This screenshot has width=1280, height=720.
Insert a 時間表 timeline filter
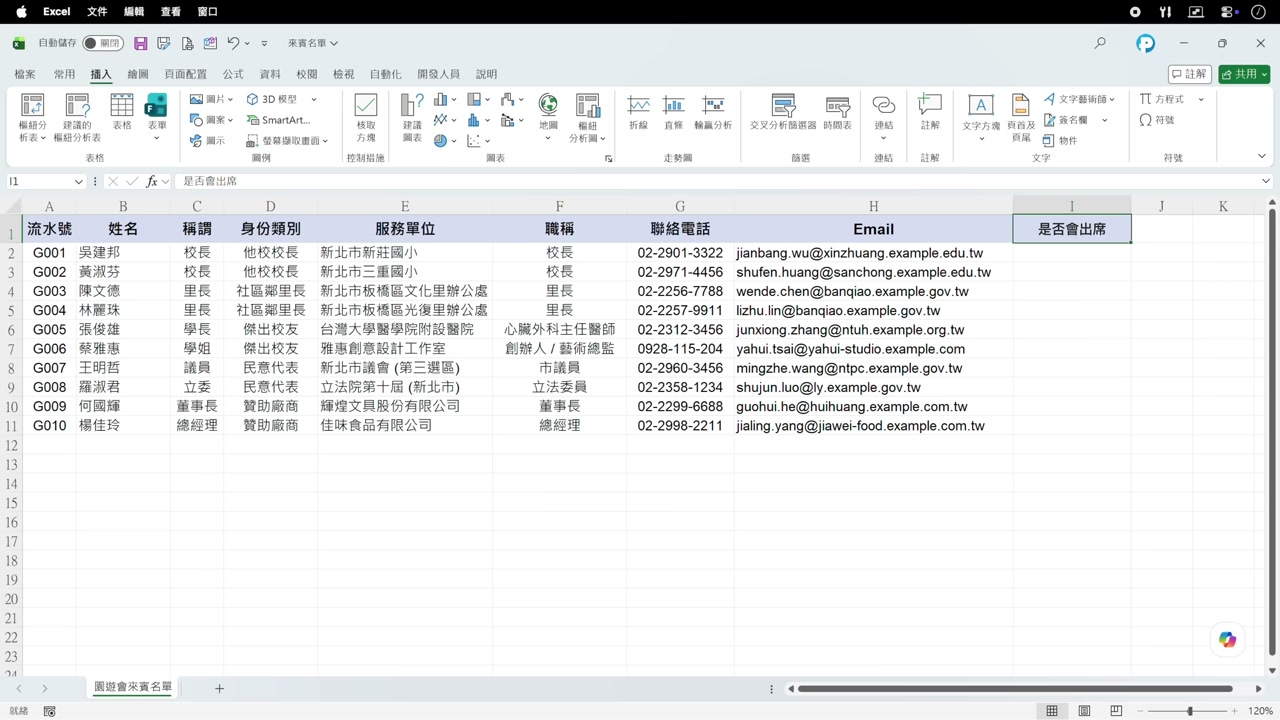point(838,112)
